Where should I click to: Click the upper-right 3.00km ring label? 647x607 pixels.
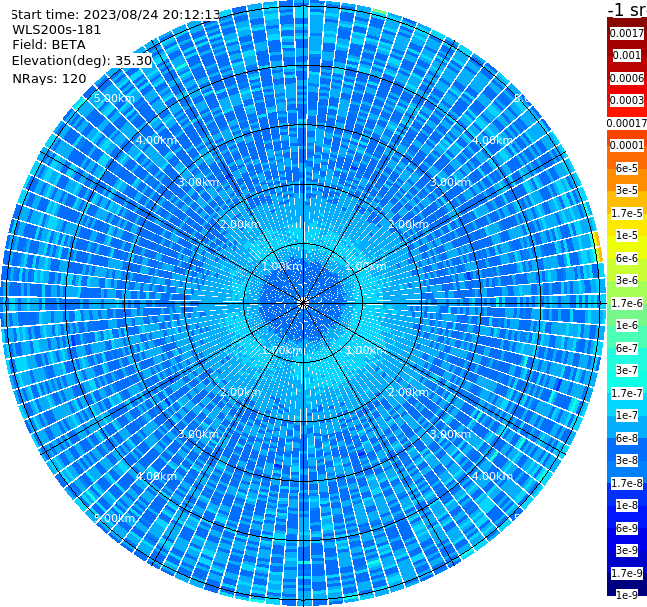(450, 182)
